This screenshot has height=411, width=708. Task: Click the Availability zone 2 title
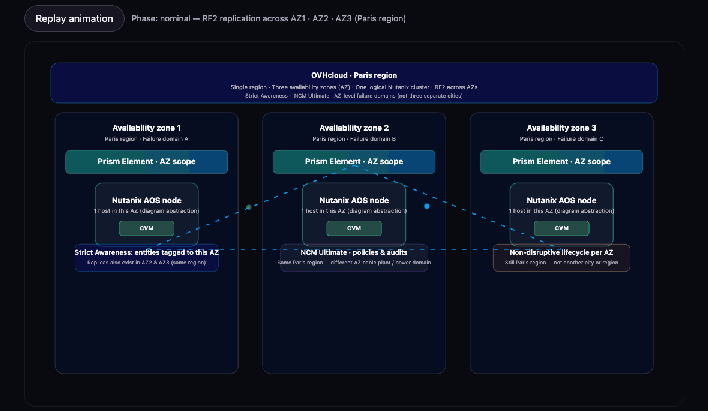[x=354, y=128]
